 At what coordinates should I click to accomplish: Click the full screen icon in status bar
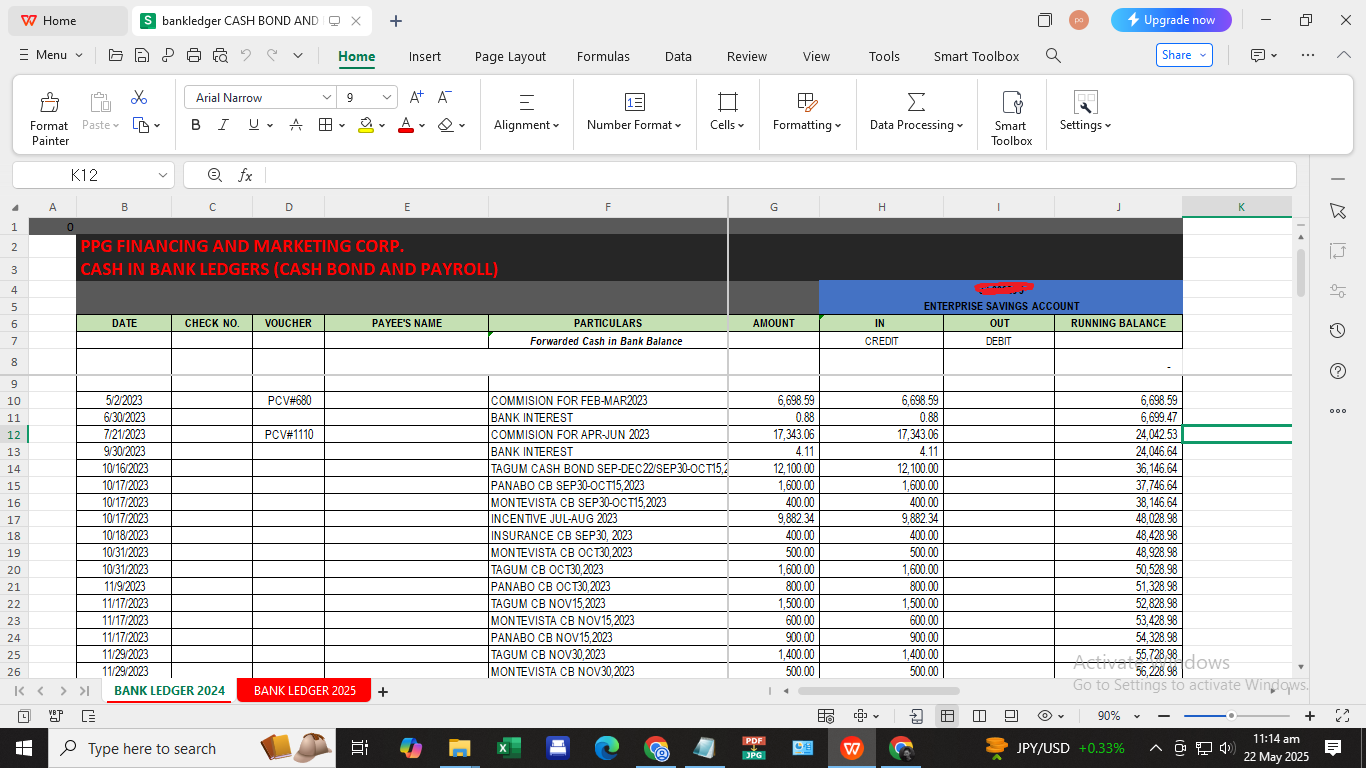coord(1343,716)
